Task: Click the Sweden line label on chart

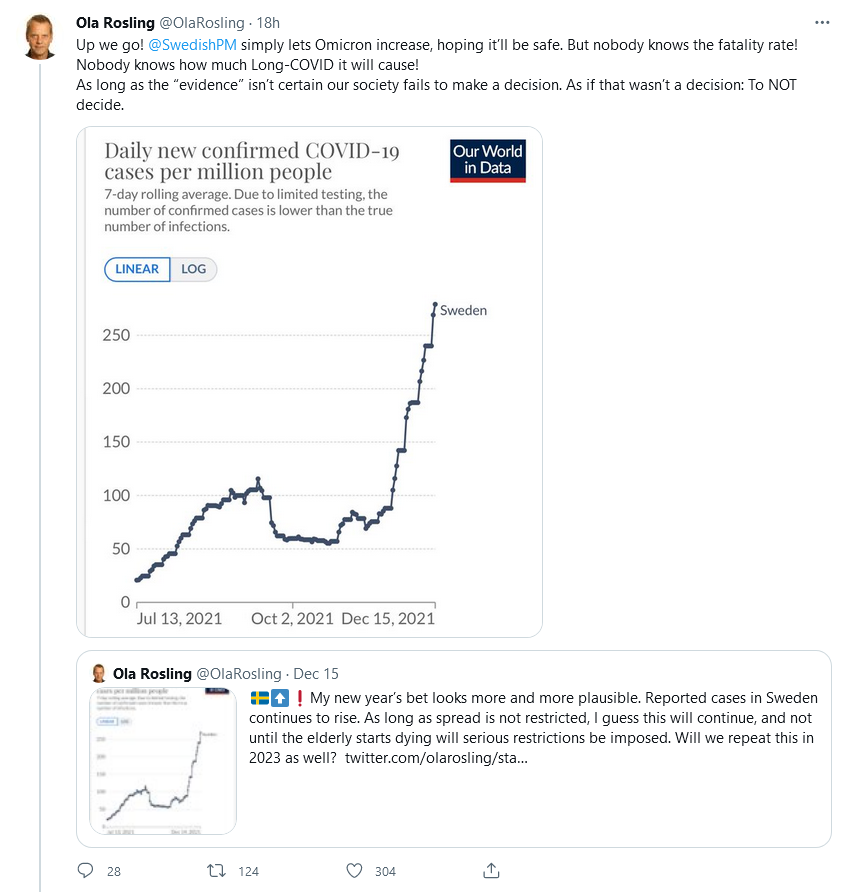Action: coord(463,310)
